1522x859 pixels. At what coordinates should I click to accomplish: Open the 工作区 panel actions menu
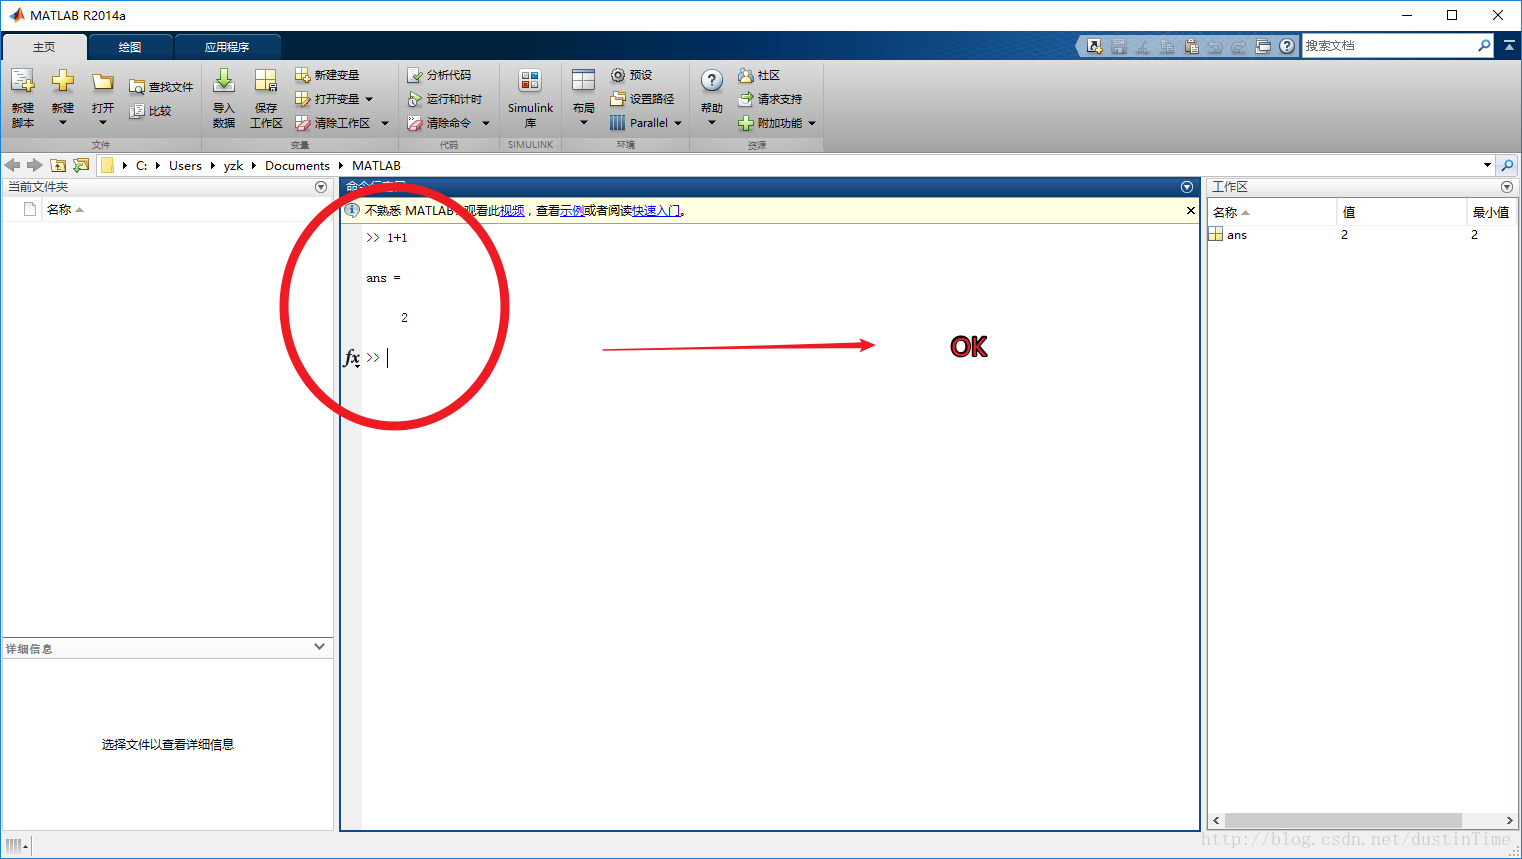[x=1507, y=187]
